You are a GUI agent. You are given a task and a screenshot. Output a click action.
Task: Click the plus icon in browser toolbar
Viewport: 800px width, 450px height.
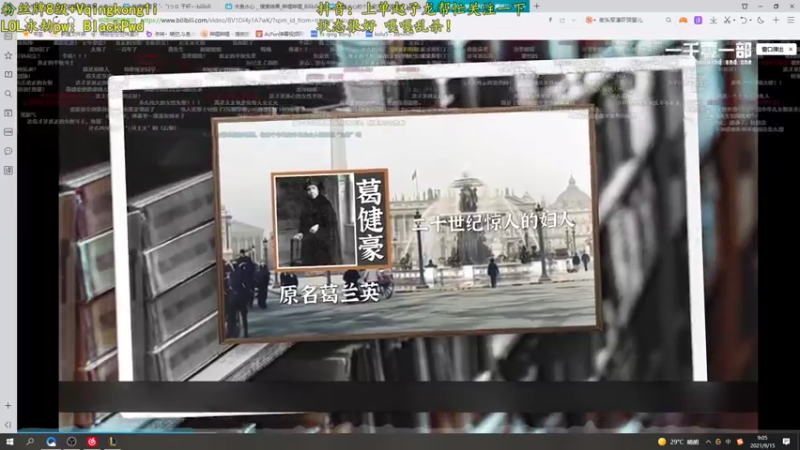pos(776,20)
